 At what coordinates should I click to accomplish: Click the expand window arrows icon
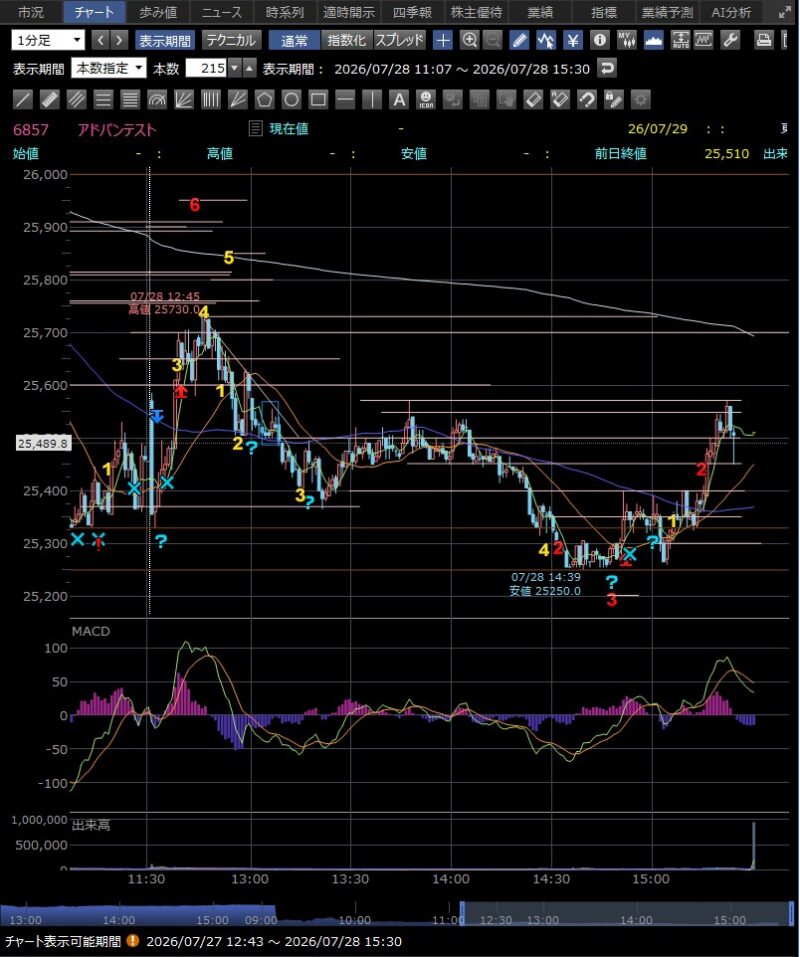pos(784,12)
